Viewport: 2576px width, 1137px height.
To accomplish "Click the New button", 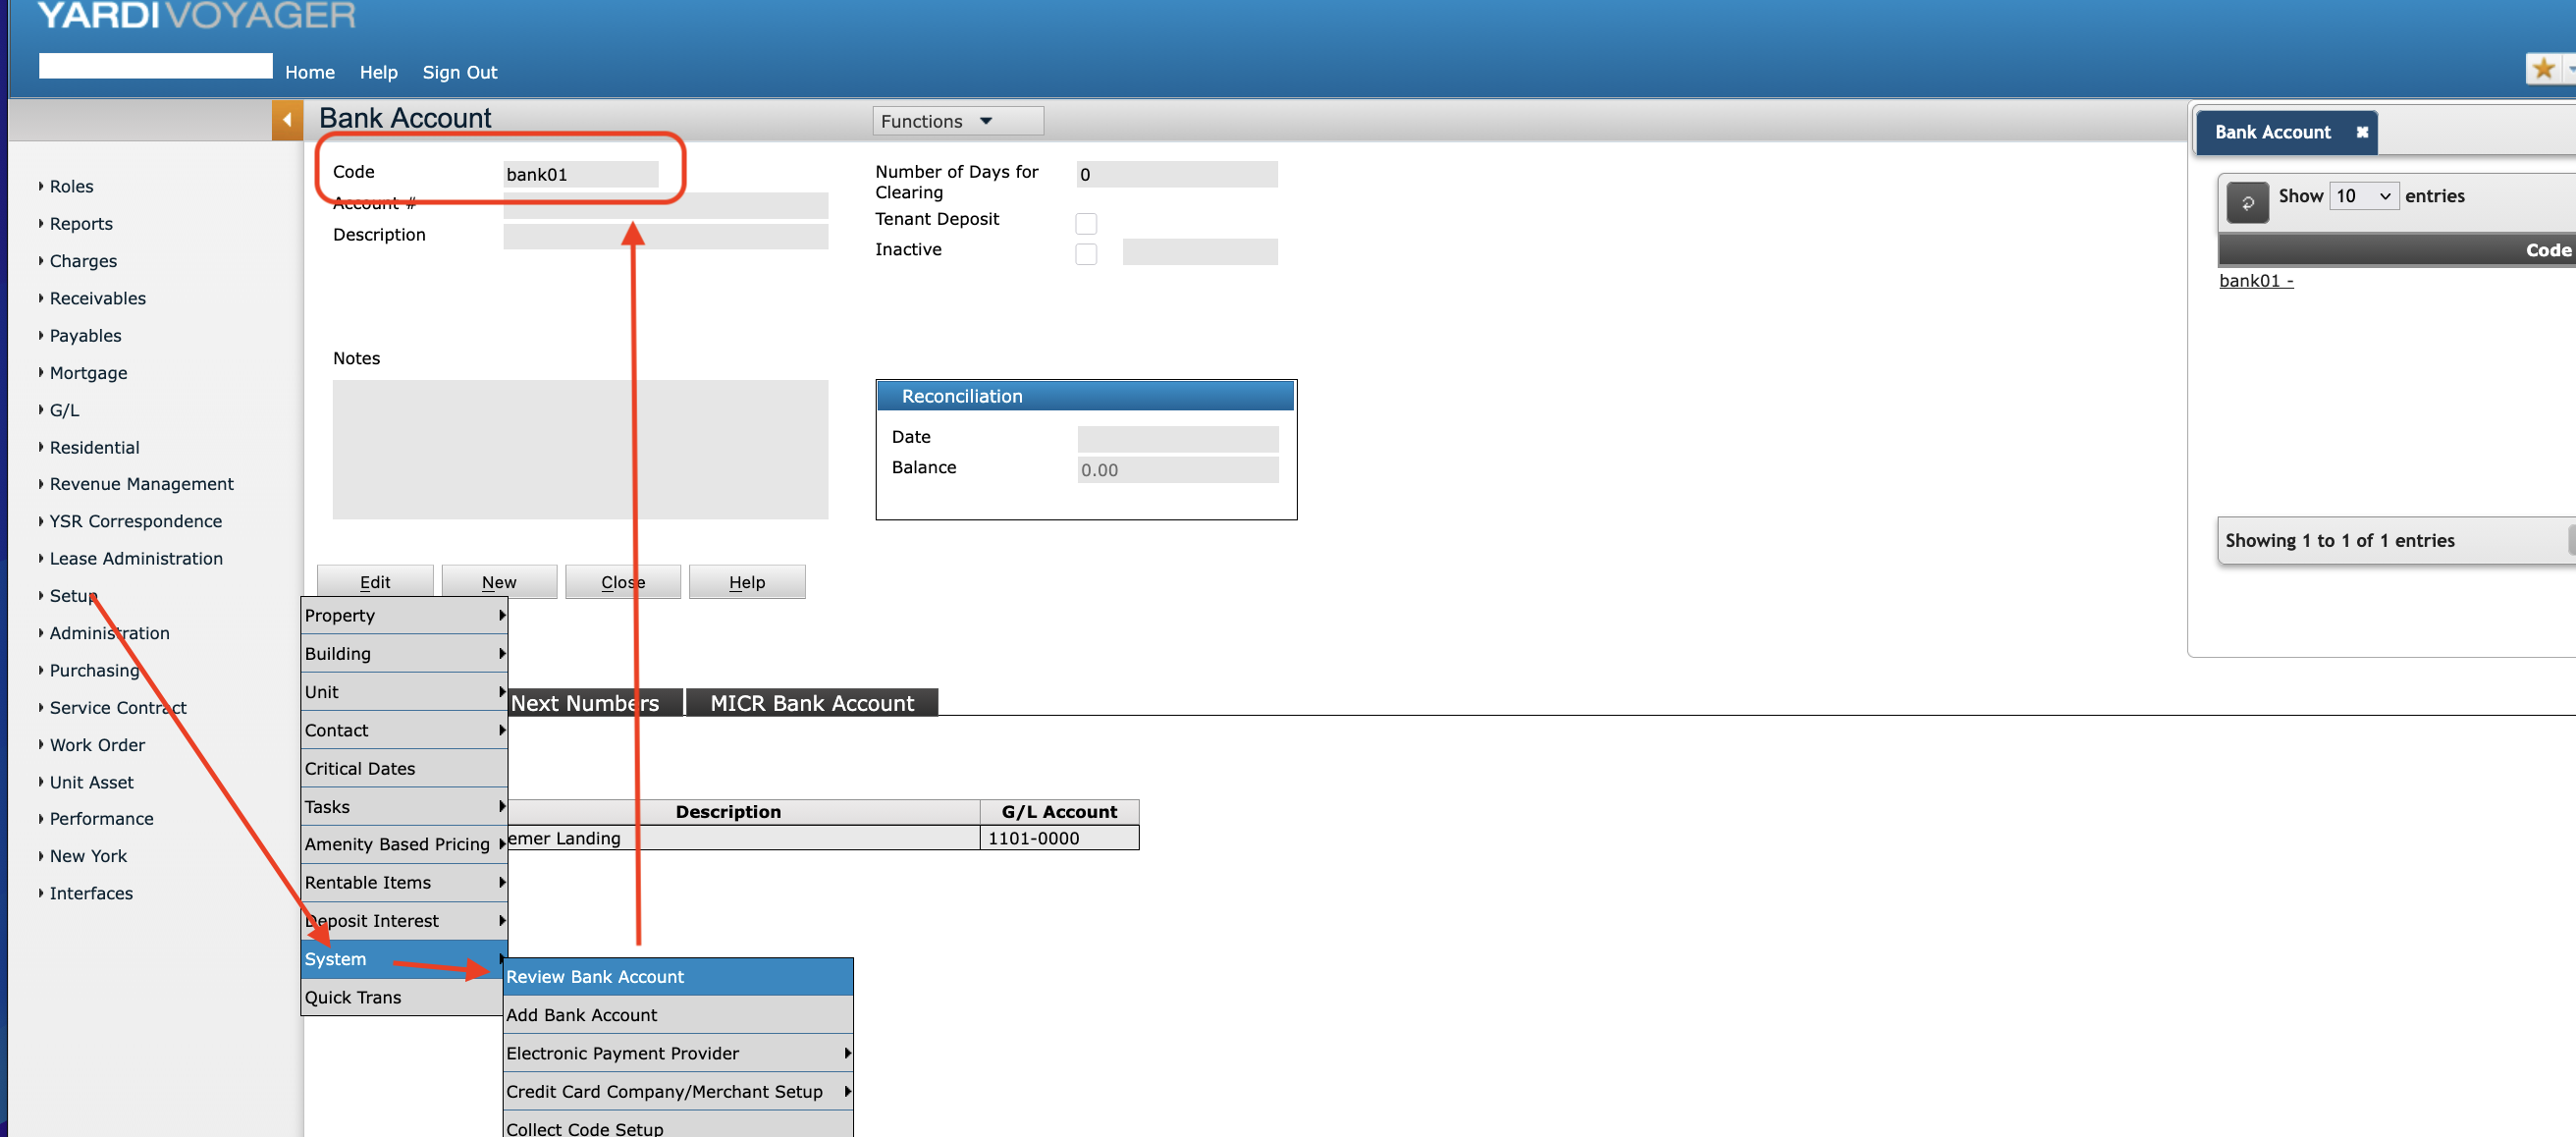I will click(499, 582).
